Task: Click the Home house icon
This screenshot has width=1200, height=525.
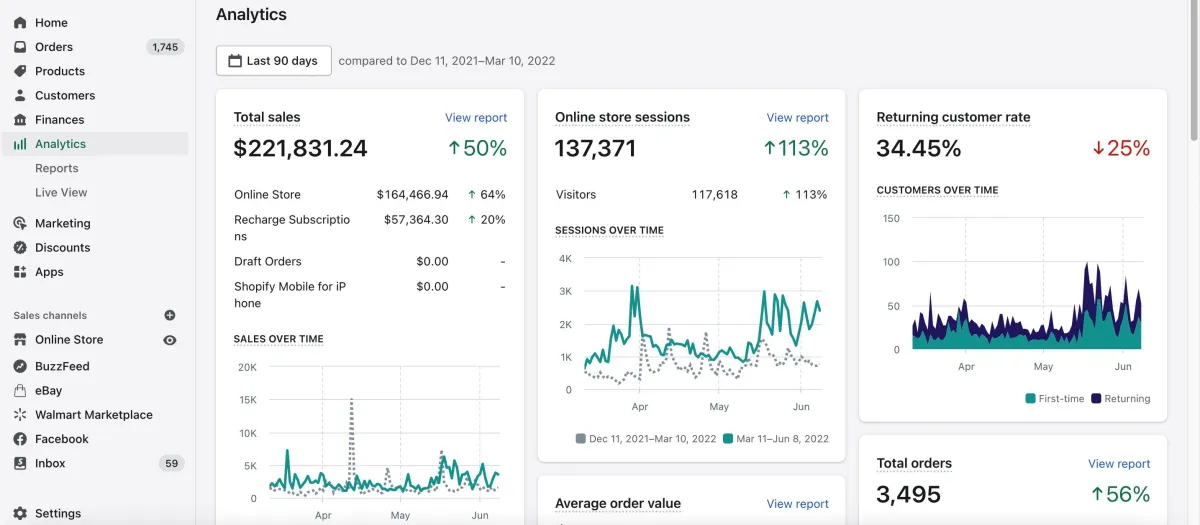Action: pyautogui.click(x=20, y=22)
